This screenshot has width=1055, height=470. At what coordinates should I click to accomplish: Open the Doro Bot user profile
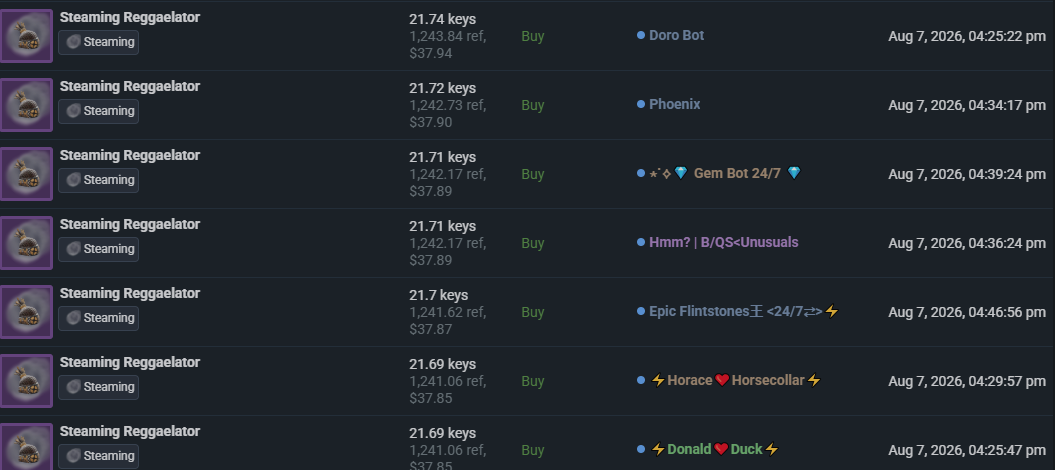676,35
